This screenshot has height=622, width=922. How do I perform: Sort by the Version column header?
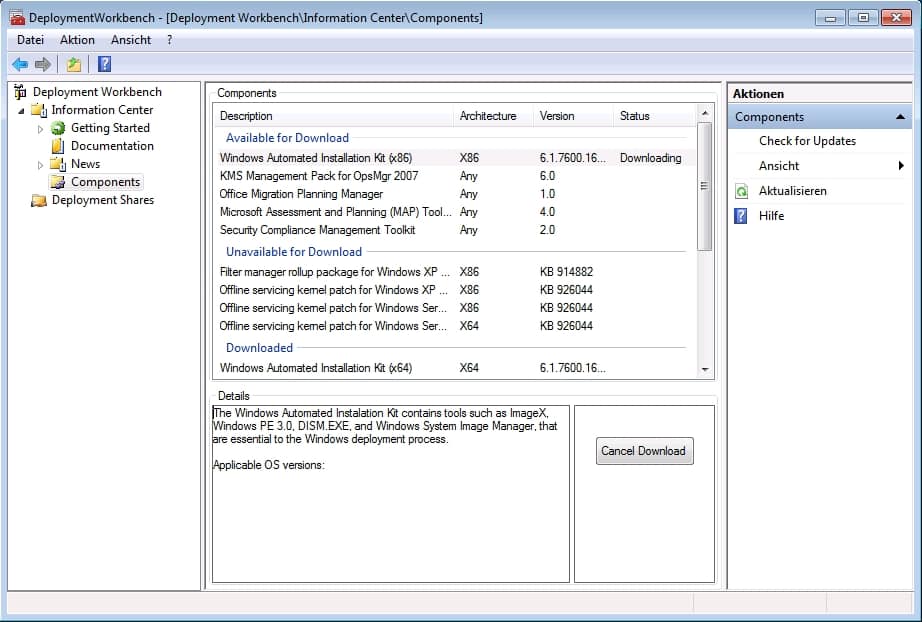573,116
